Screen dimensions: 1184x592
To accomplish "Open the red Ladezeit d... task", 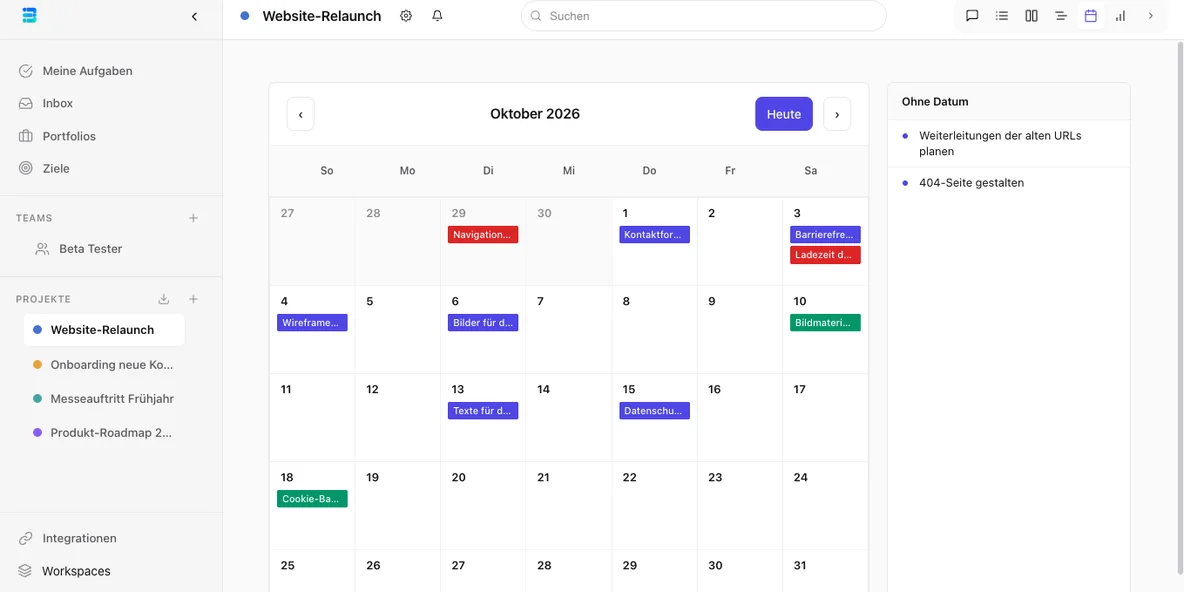I will tap(825, 255).
